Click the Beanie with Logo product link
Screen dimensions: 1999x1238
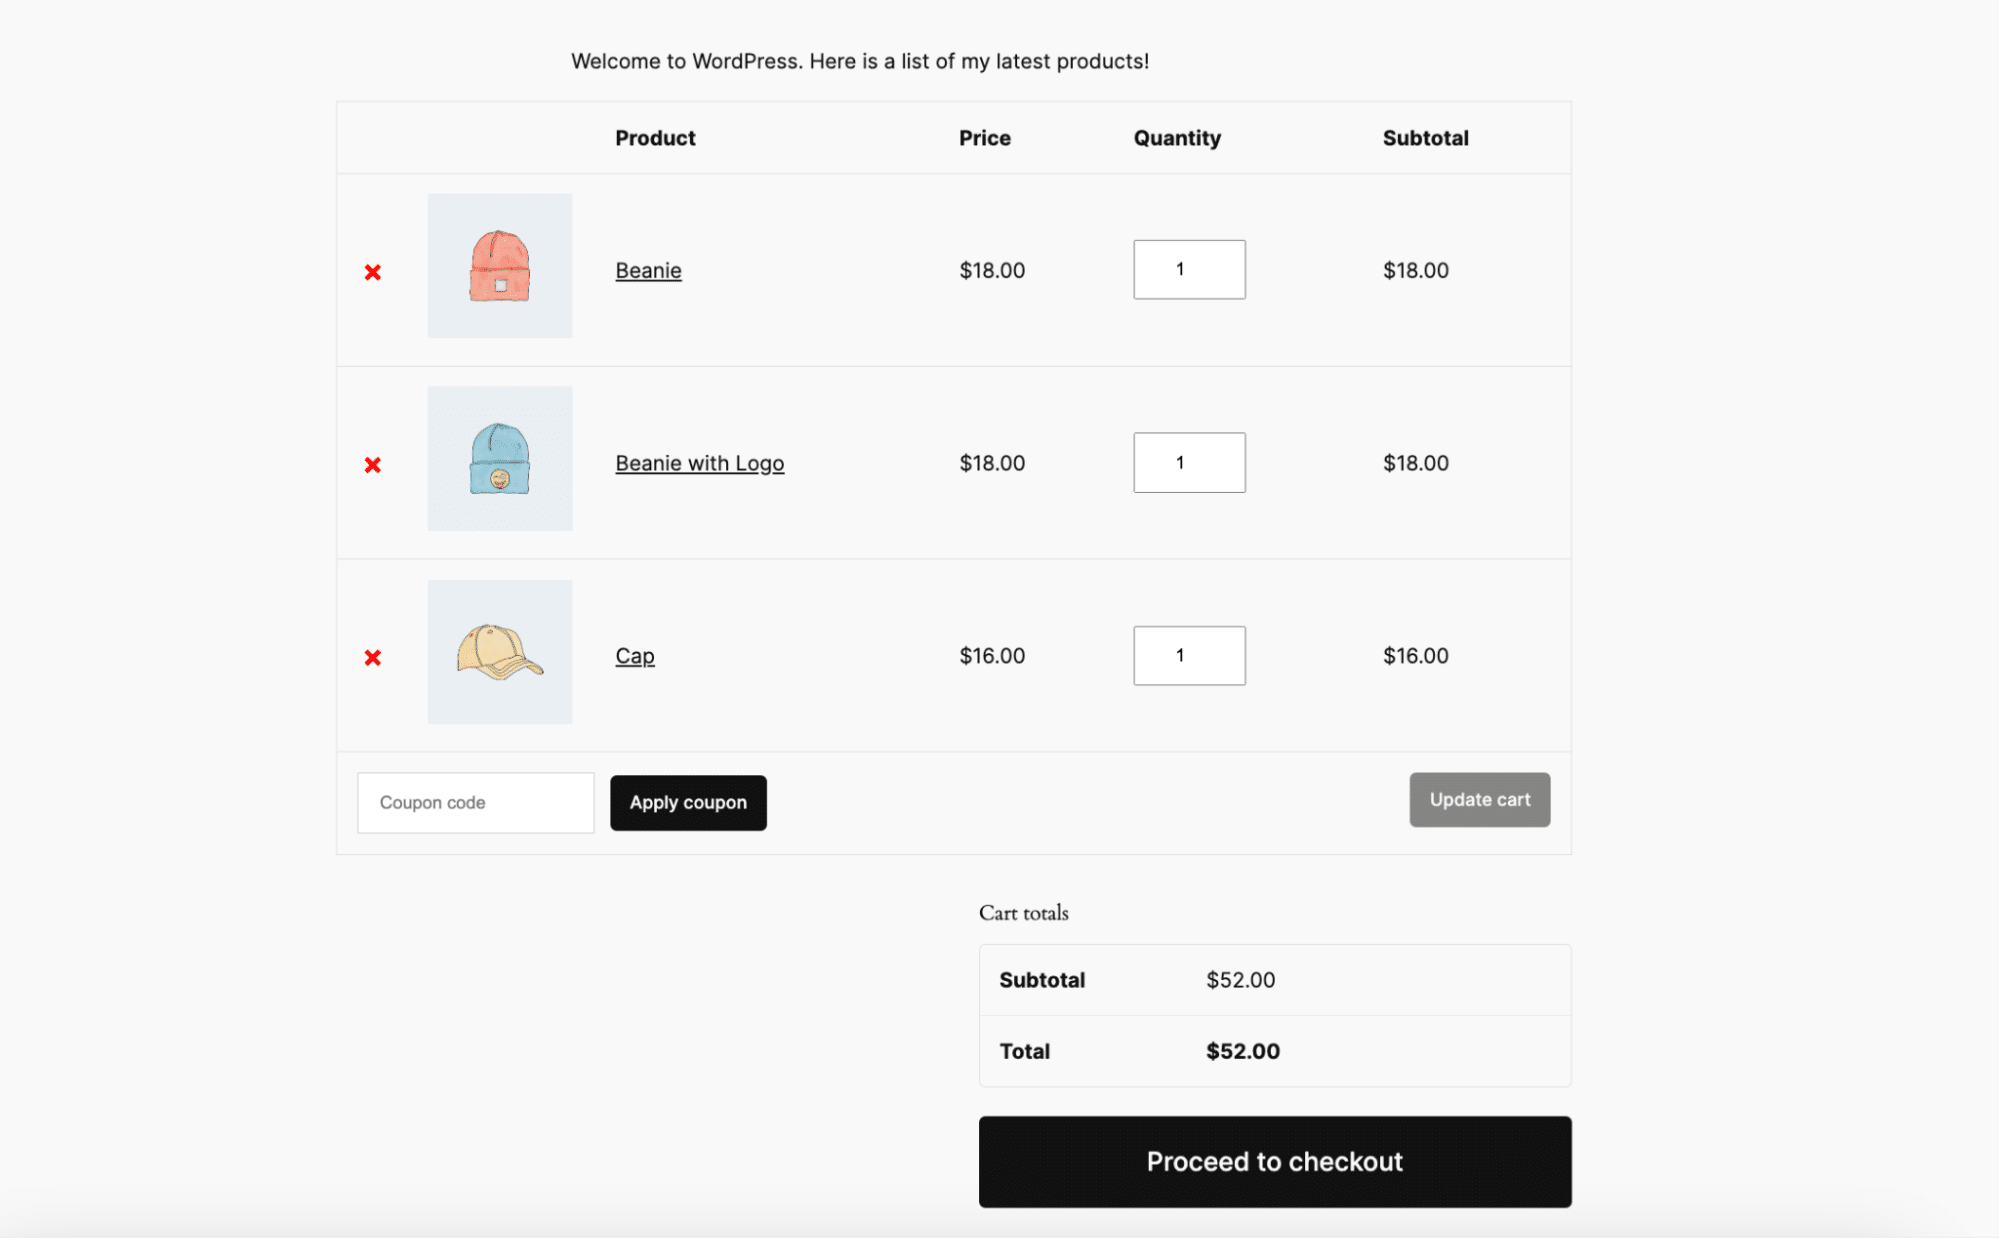[x=700, y=461]
